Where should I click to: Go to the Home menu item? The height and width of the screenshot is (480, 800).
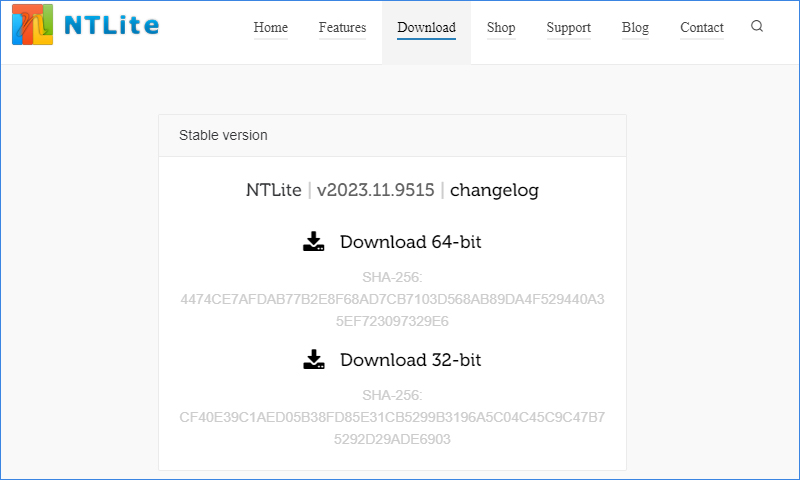point(270,28)
